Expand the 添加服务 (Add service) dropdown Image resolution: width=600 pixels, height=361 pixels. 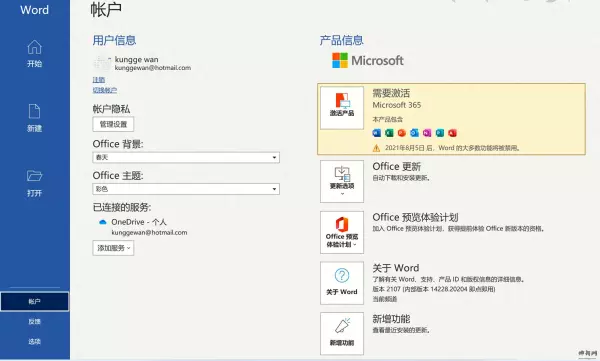pyautogui.click(x=113, y=248)
